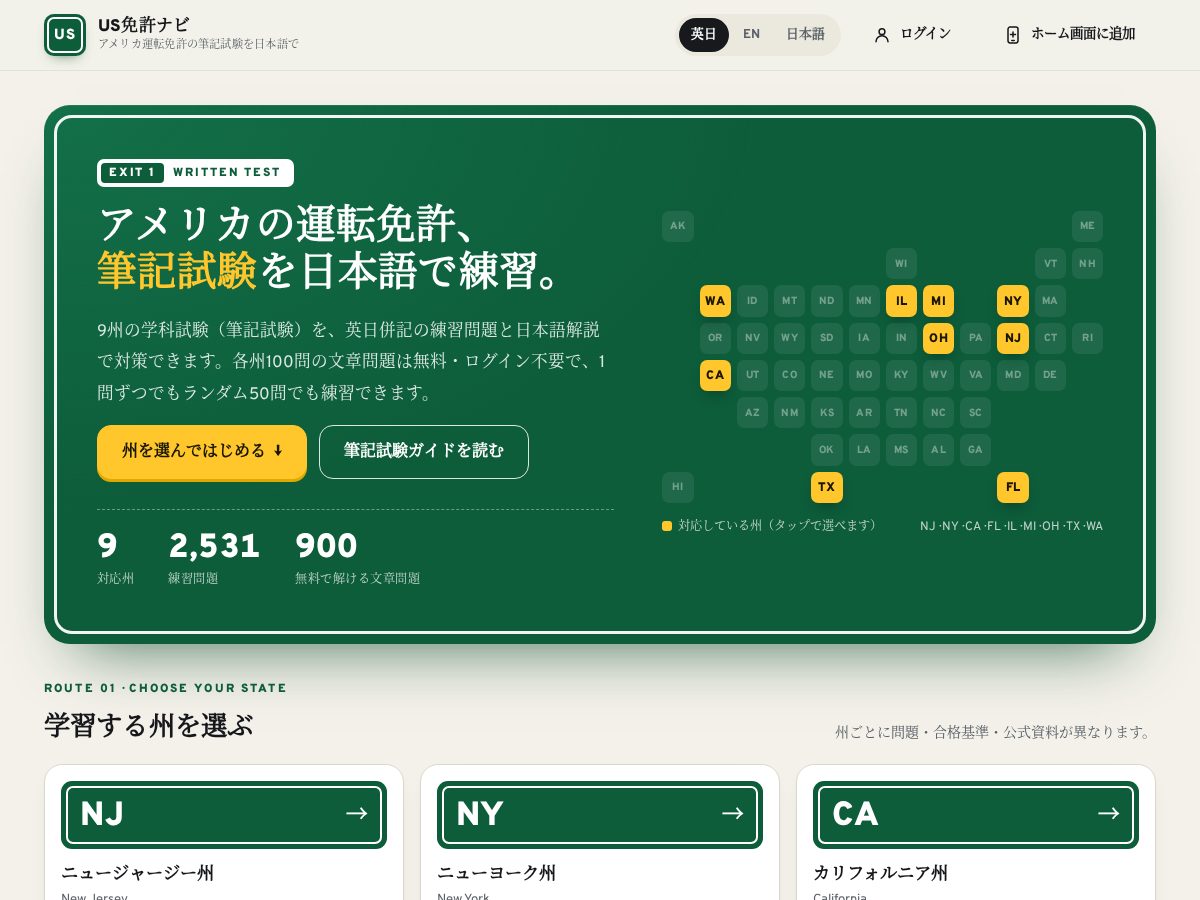Viewport: 1200px width, 900px height.
Task: Select TX state tile on the map
Action: pyautogui.click(x=827, y=488)
